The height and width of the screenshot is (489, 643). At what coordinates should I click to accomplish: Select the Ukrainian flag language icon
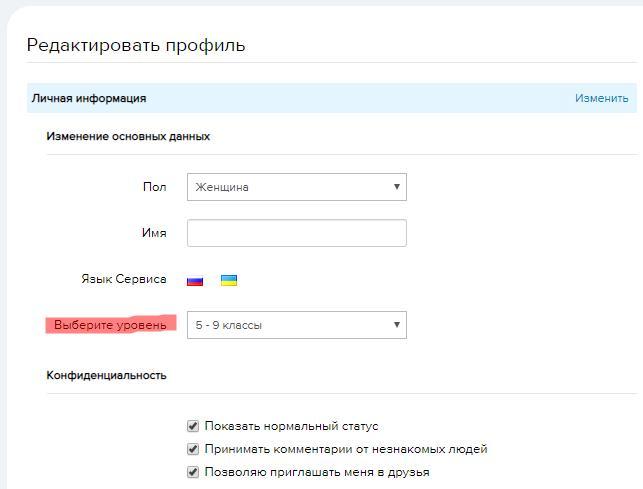[228, 280]
